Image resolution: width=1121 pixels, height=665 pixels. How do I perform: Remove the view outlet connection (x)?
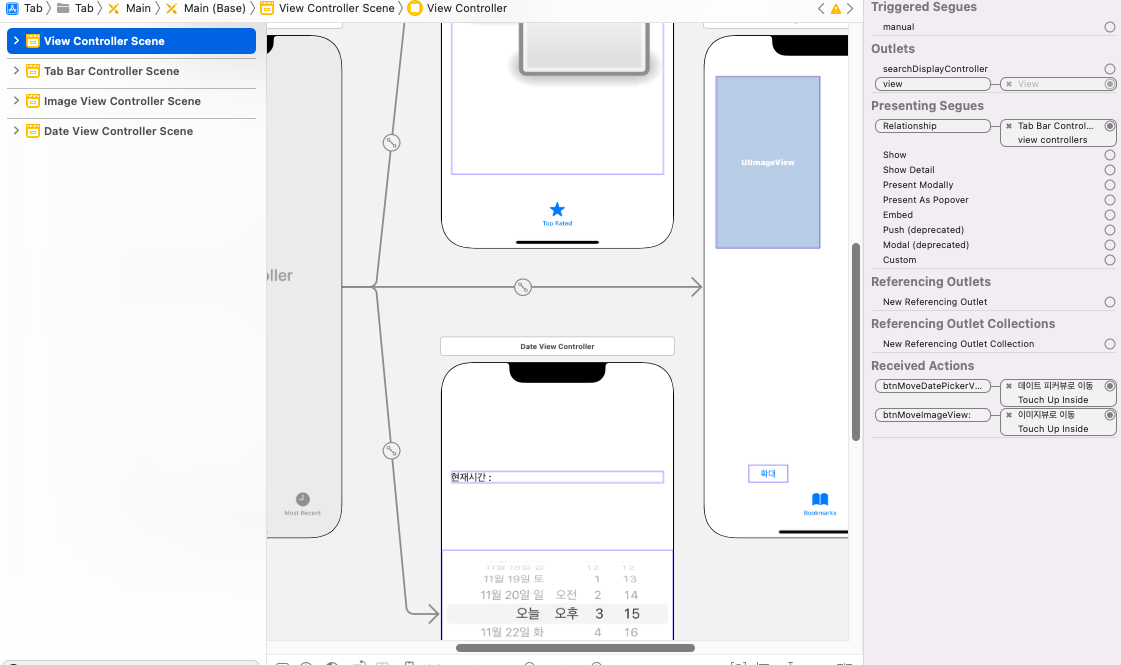tap(1009, 84)
